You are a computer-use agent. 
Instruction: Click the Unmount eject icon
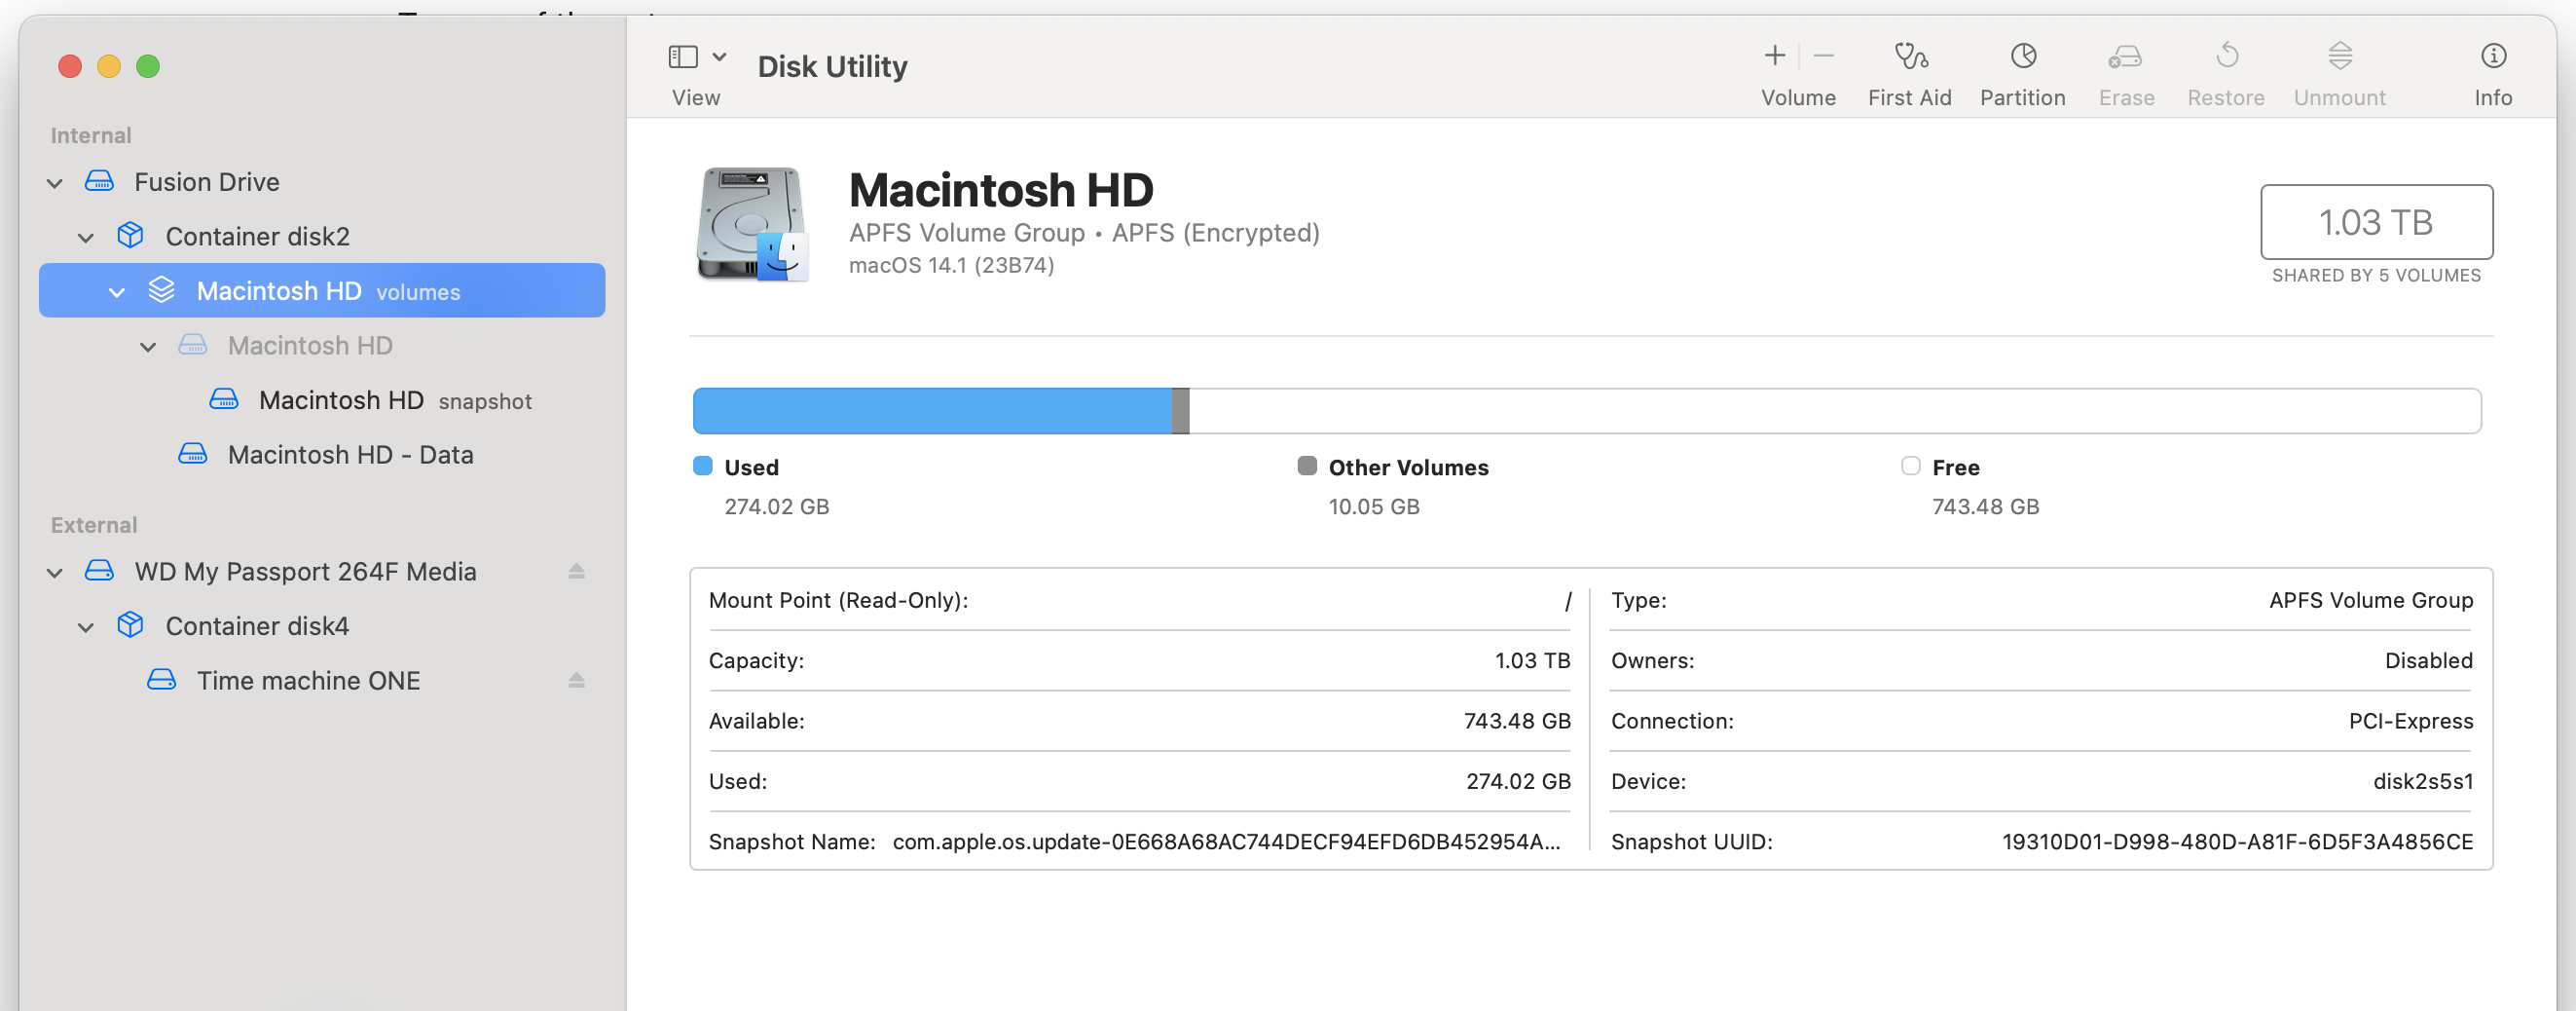[2339, 55]
